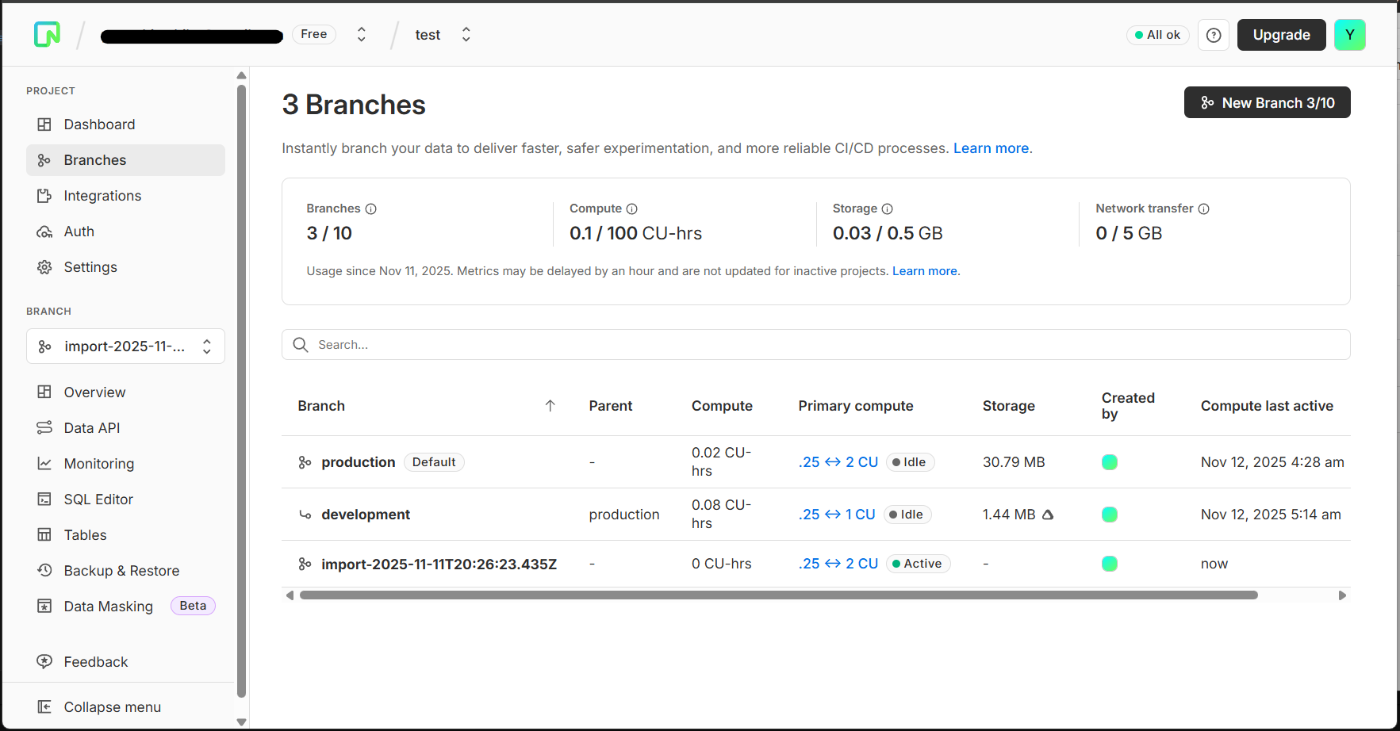Go to SQL Editor in sidebar
1400x731 pixels.
tap(98, 499)
